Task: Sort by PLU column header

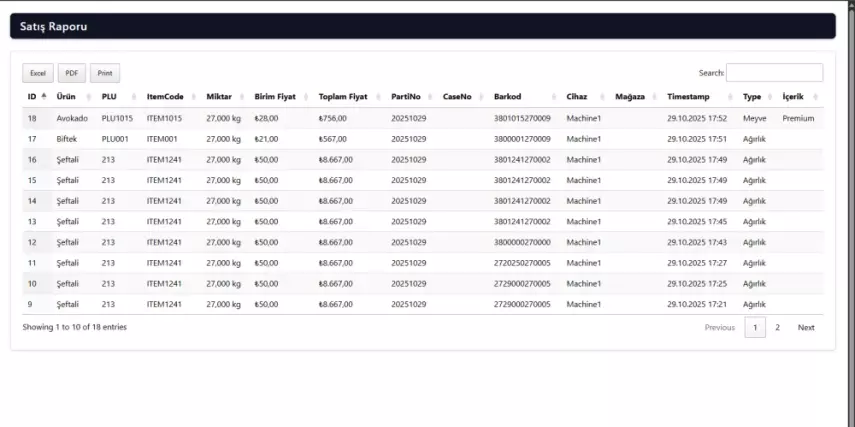Action: [x=110, y=97]
